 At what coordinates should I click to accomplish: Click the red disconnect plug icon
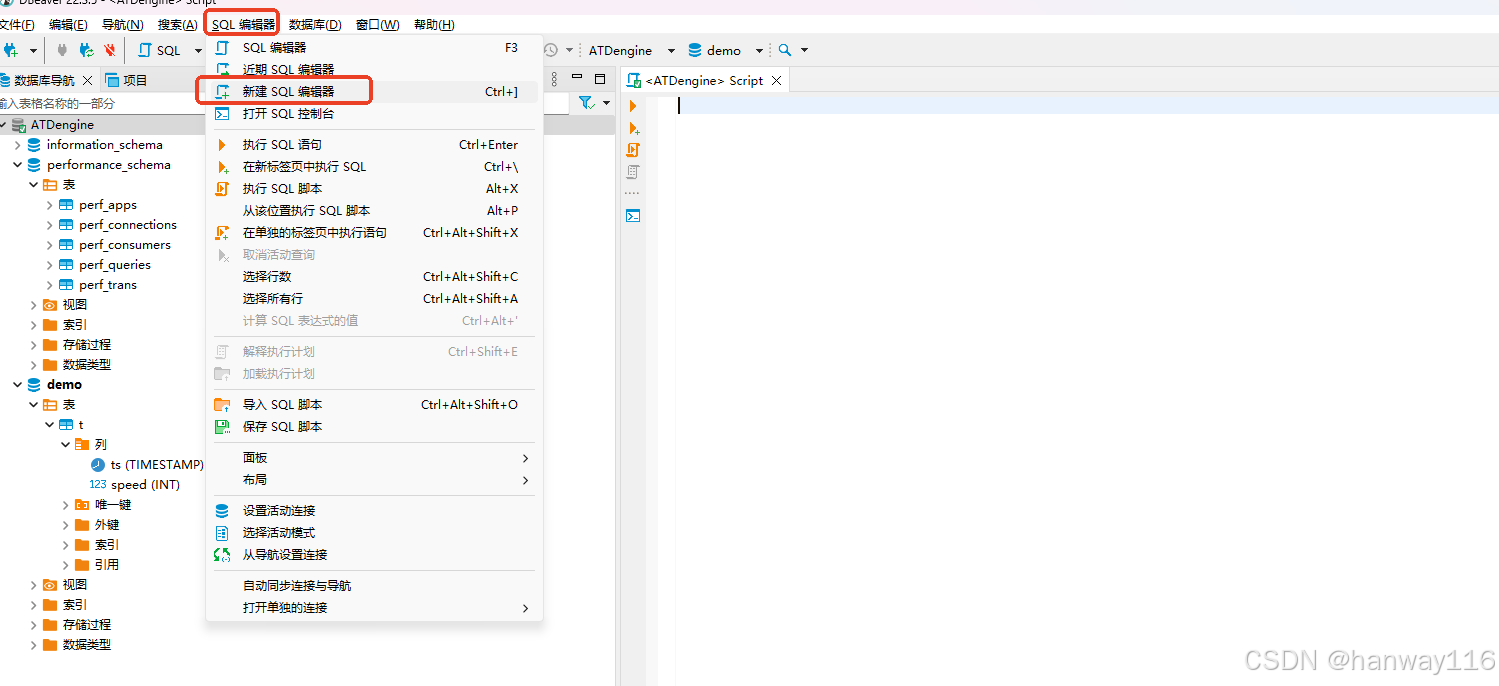click(110, 50)
